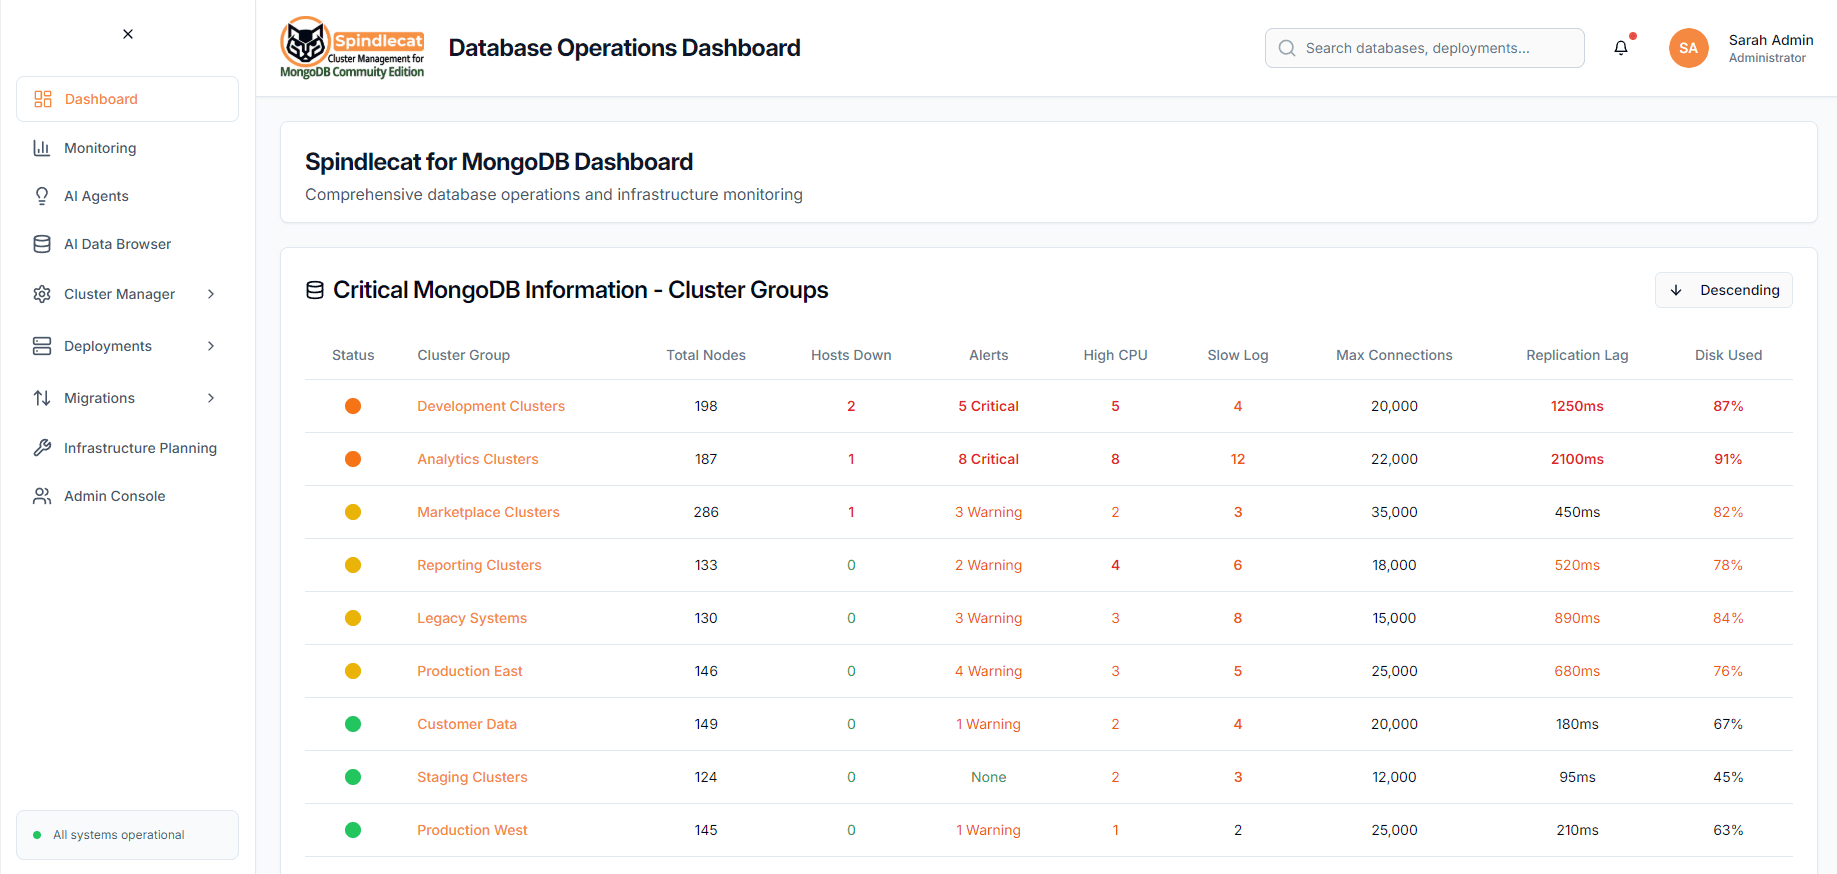
Task: Click the Infrastructure Planning wrench icon
Action: 42,448
